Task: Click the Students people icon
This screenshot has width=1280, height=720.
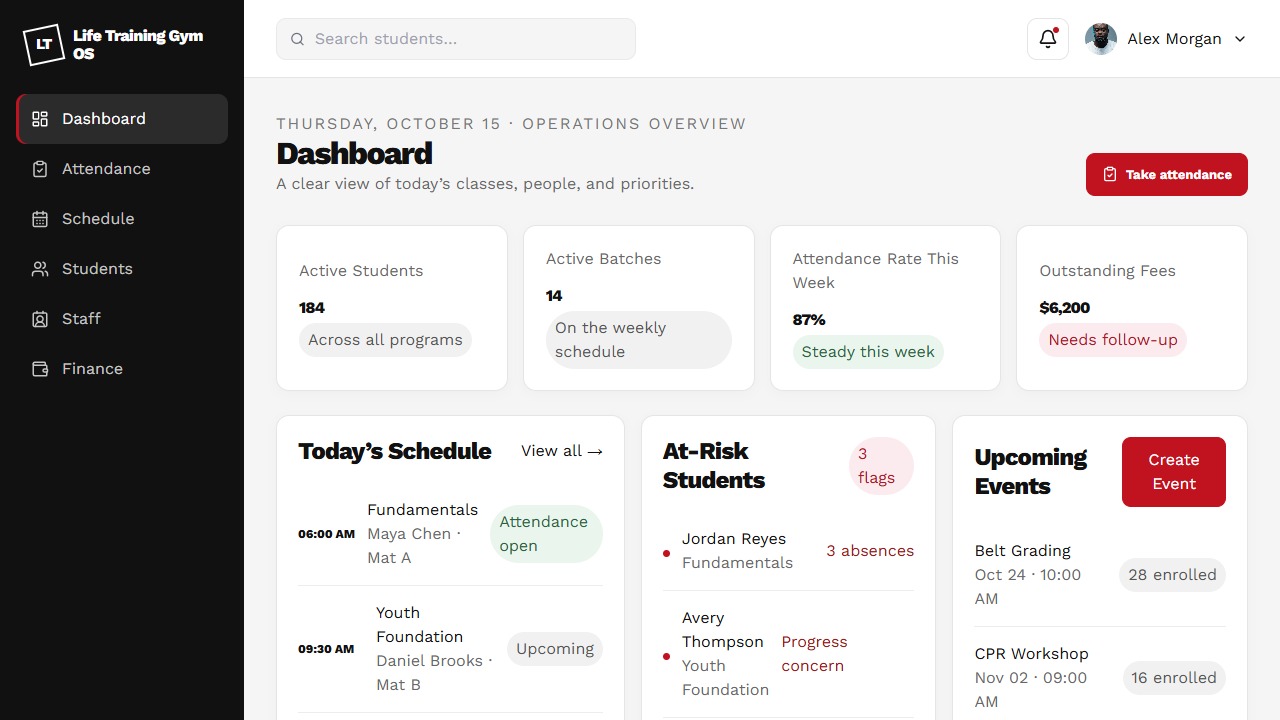Action: click(40, 269)
